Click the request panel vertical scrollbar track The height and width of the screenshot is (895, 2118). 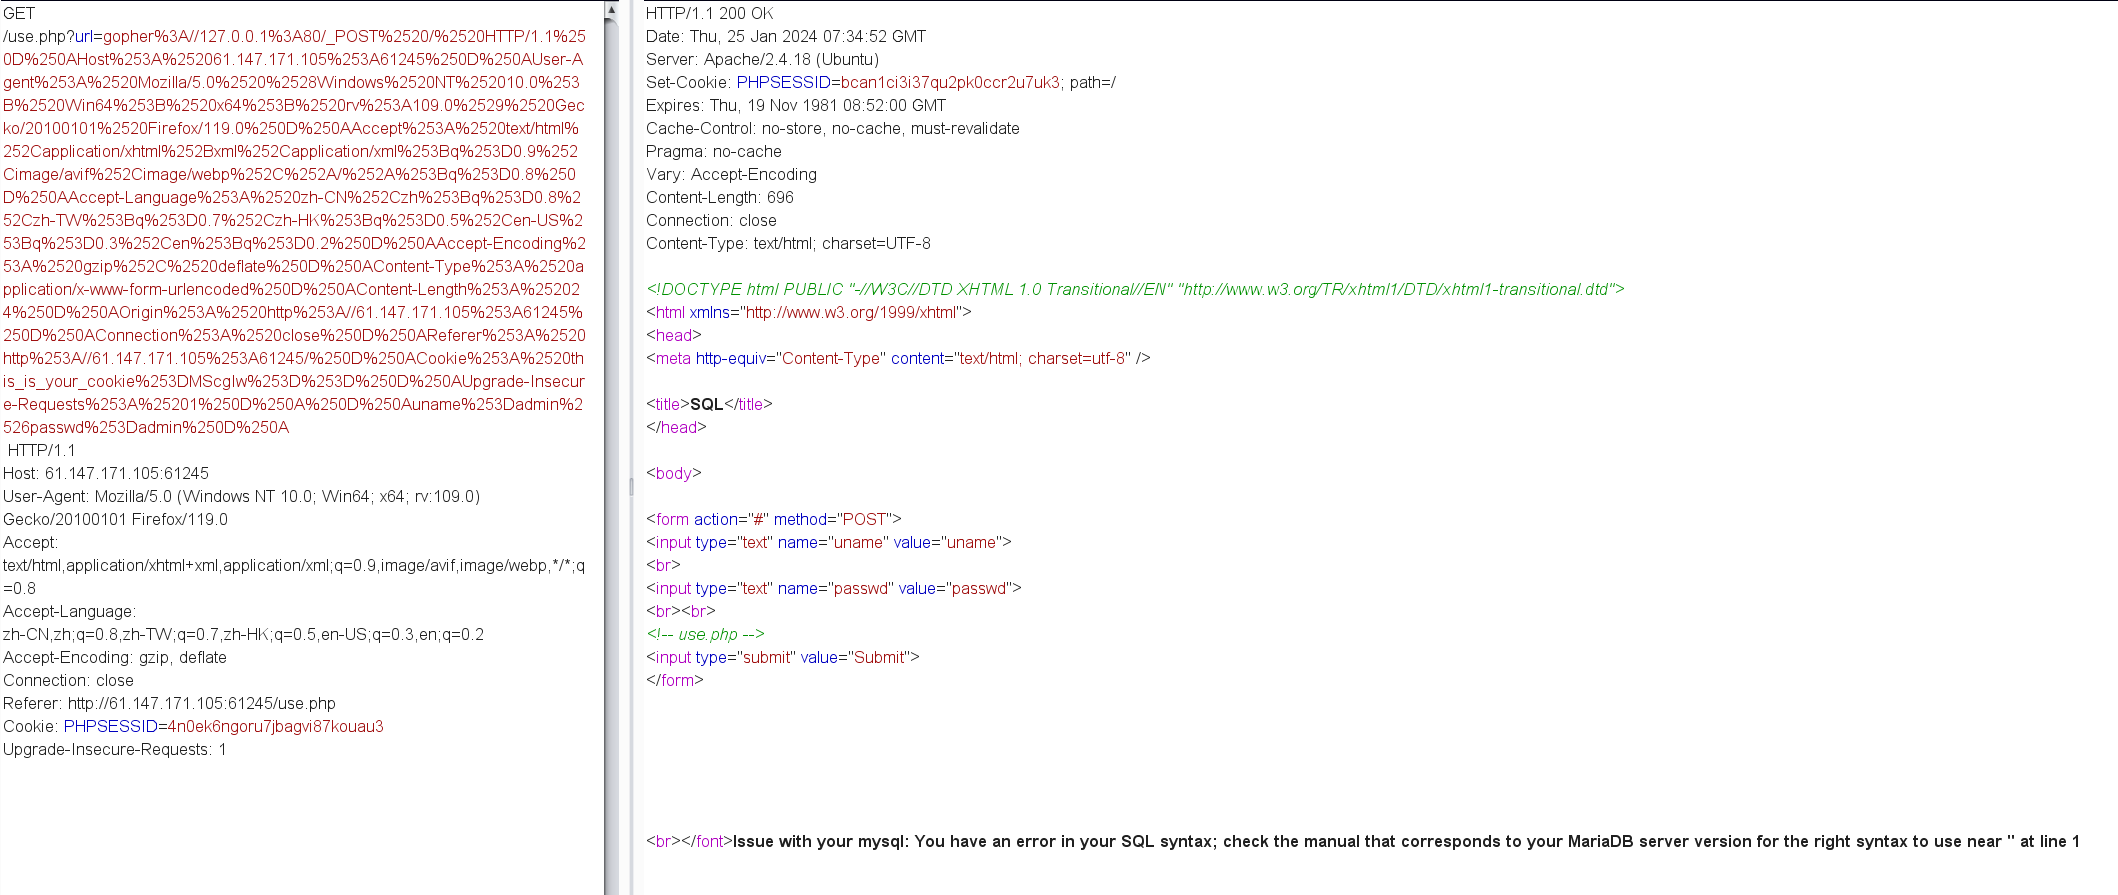click(x=611, y=456)
